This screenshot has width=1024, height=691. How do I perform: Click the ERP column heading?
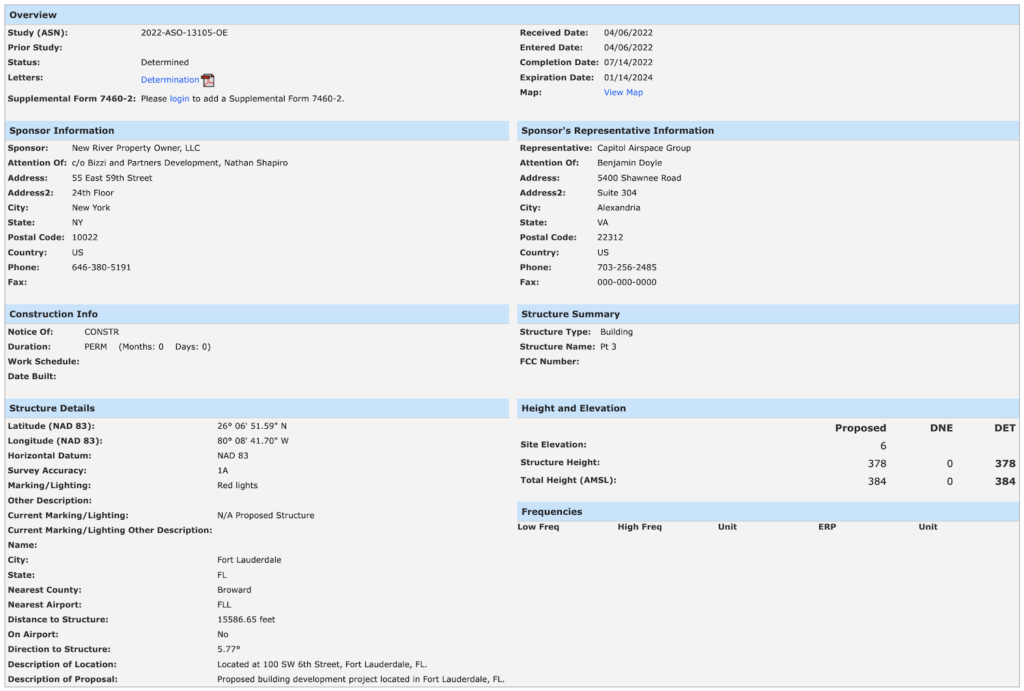(826, 527)
